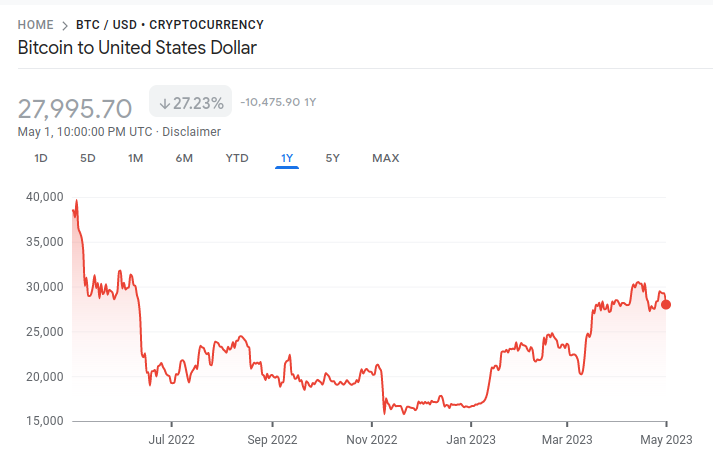View the 5Y price chart

(333, 158)
